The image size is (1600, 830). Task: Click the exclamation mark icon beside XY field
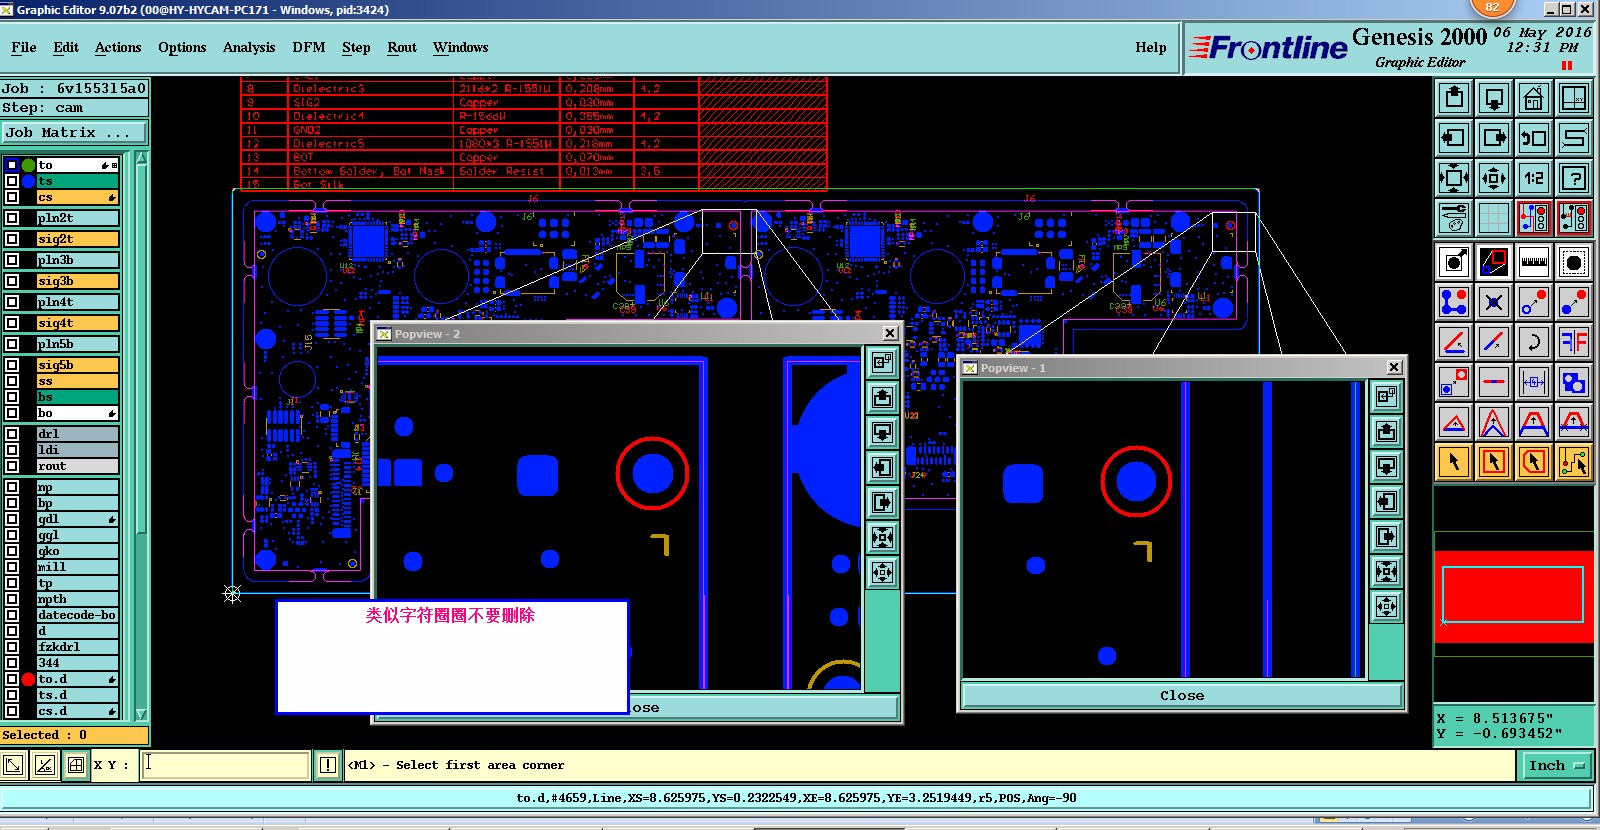tap(328, 765)
